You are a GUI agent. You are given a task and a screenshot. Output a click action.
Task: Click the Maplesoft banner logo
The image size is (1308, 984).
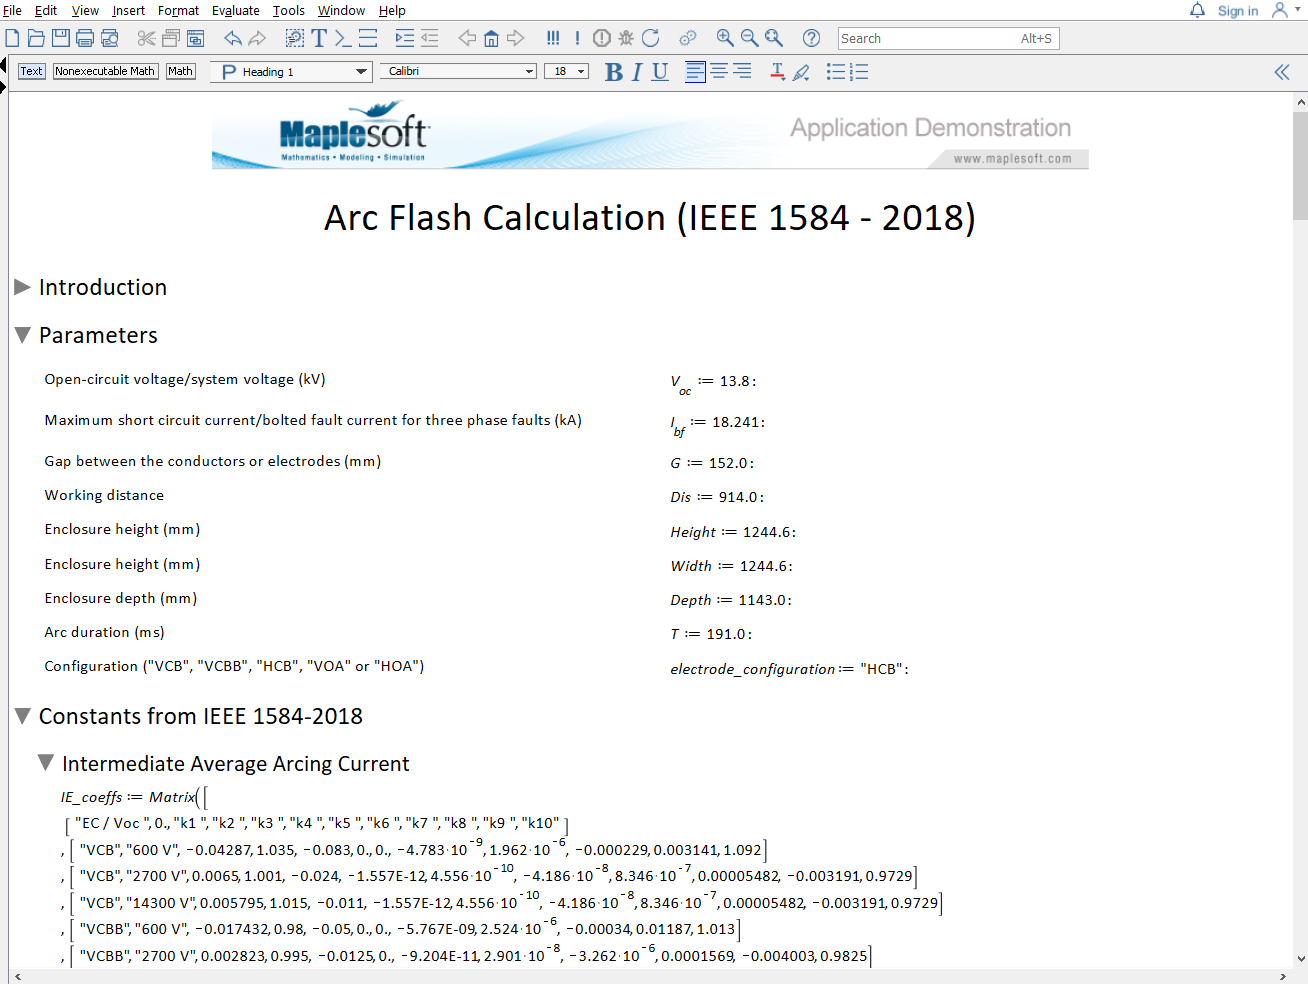pos(354,133)
